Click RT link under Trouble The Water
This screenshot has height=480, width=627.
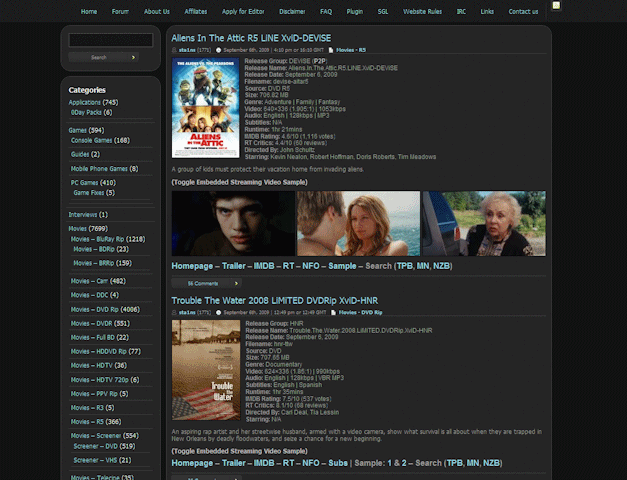[288, 463]
